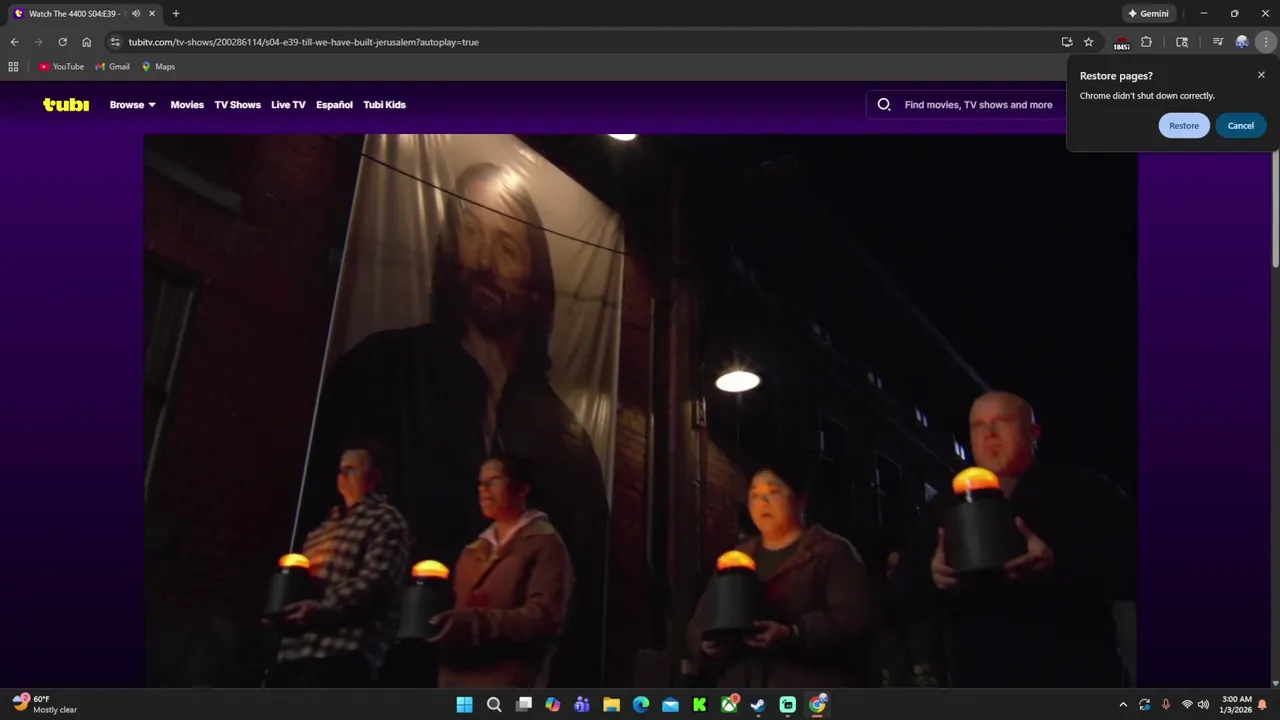Focus the Find movies search field
Viewport: 1280px width, 720px height.
pos(978,104)
